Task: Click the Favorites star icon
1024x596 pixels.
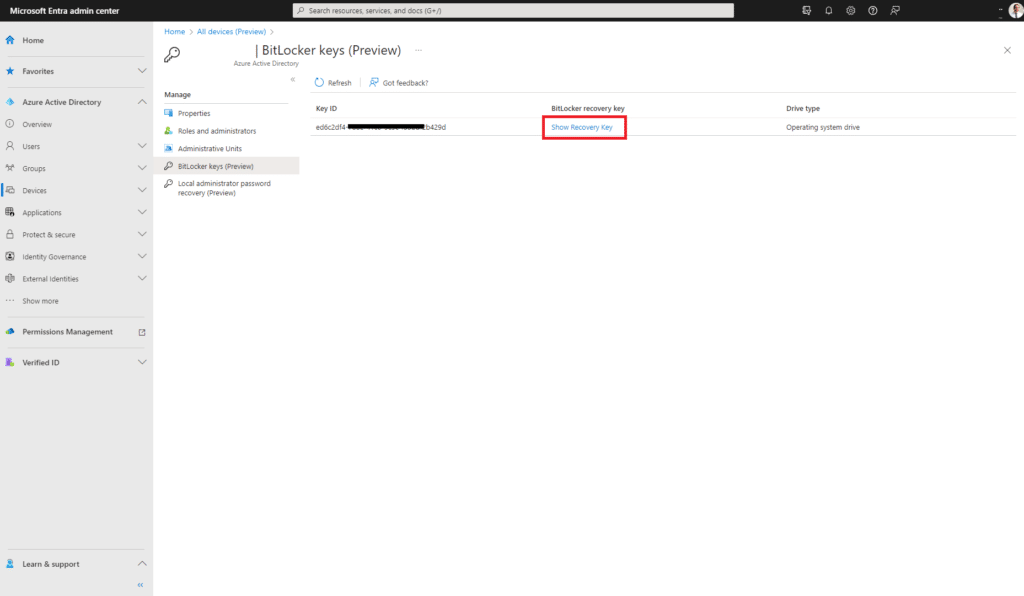Action: pos(10,71)
